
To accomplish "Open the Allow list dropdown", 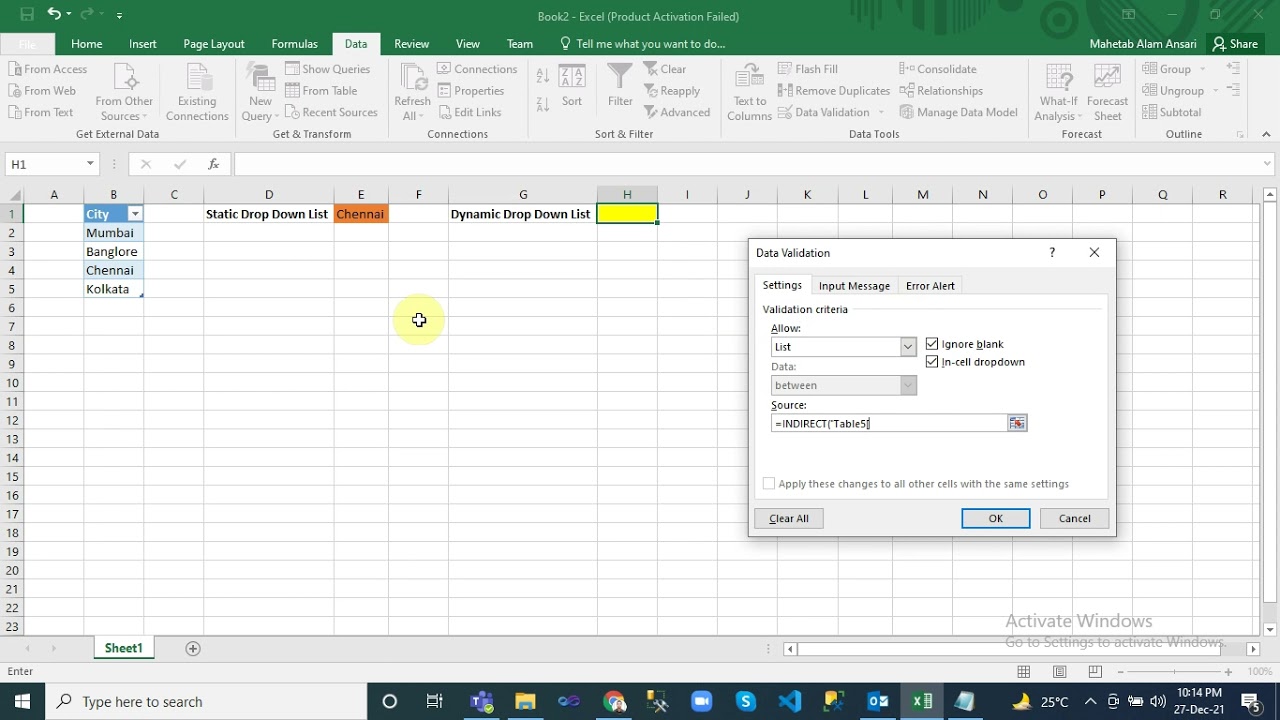I will tap(908, 347).
